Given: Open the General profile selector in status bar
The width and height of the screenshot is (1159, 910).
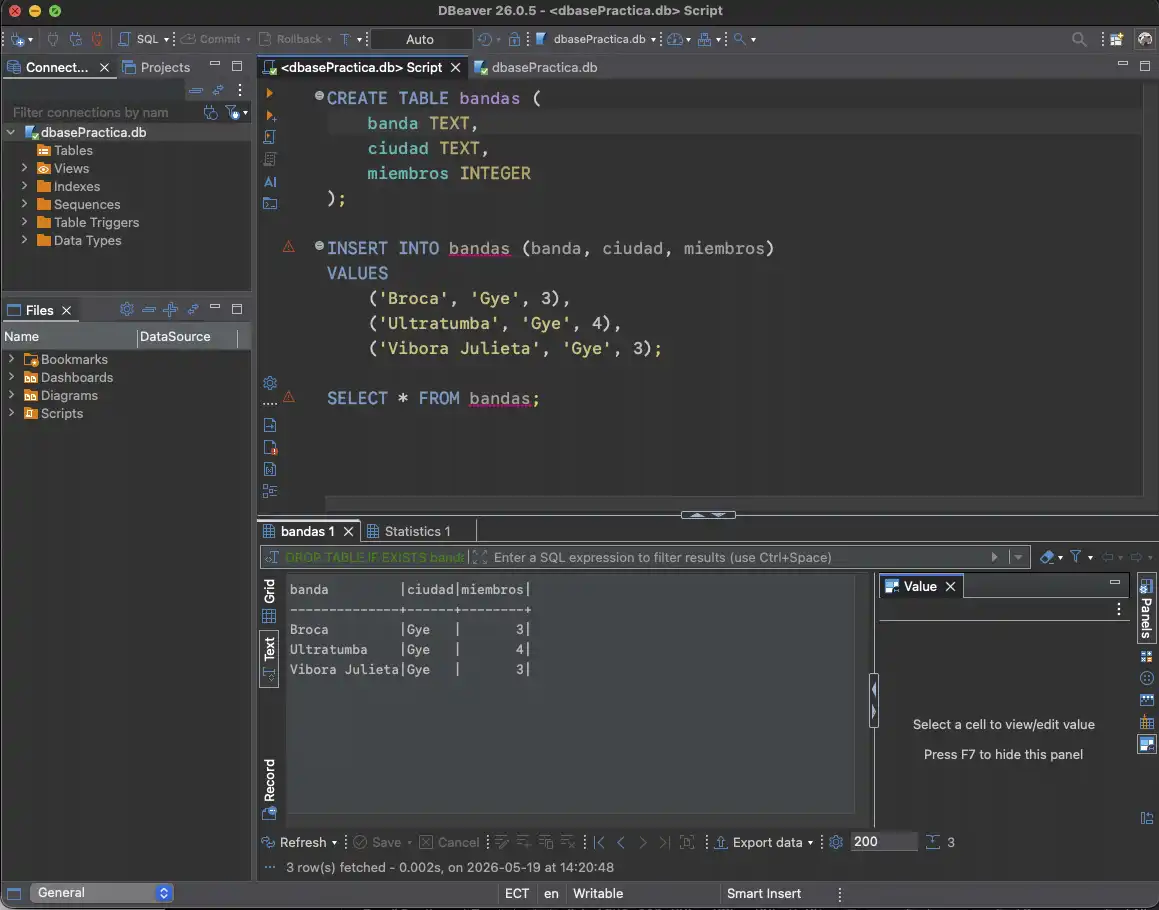Looking at the screenshot, I should [101, 893].
